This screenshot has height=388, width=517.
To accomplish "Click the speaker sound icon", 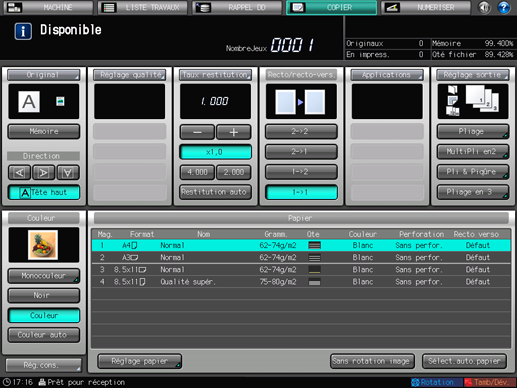I will (484, 7).
